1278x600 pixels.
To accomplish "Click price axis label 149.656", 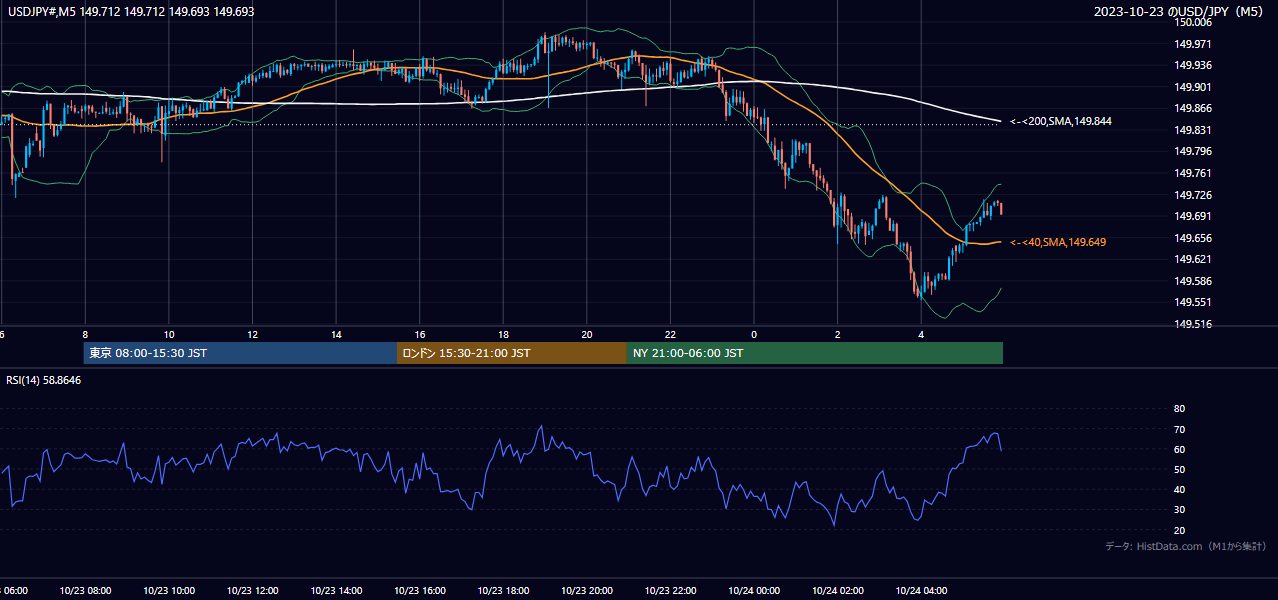I will click(x=1193, y=238).
